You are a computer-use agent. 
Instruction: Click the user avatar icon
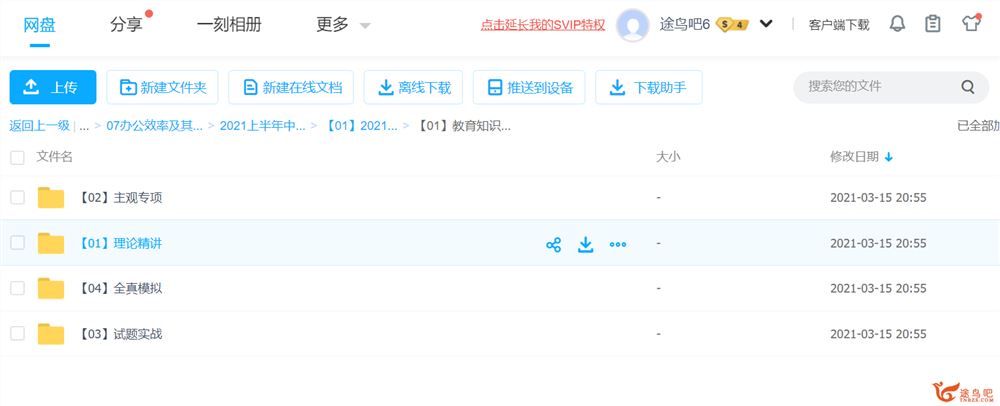point(633,25)
